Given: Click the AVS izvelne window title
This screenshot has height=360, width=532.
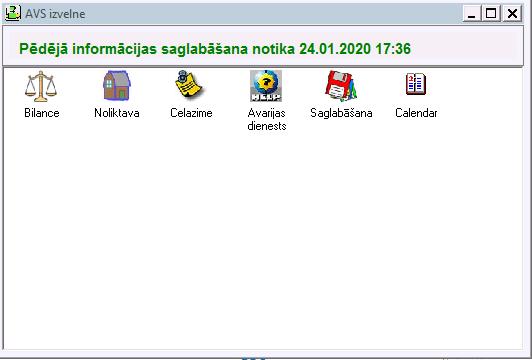Looking at the screenshot, I should click(x=55, y=14).
